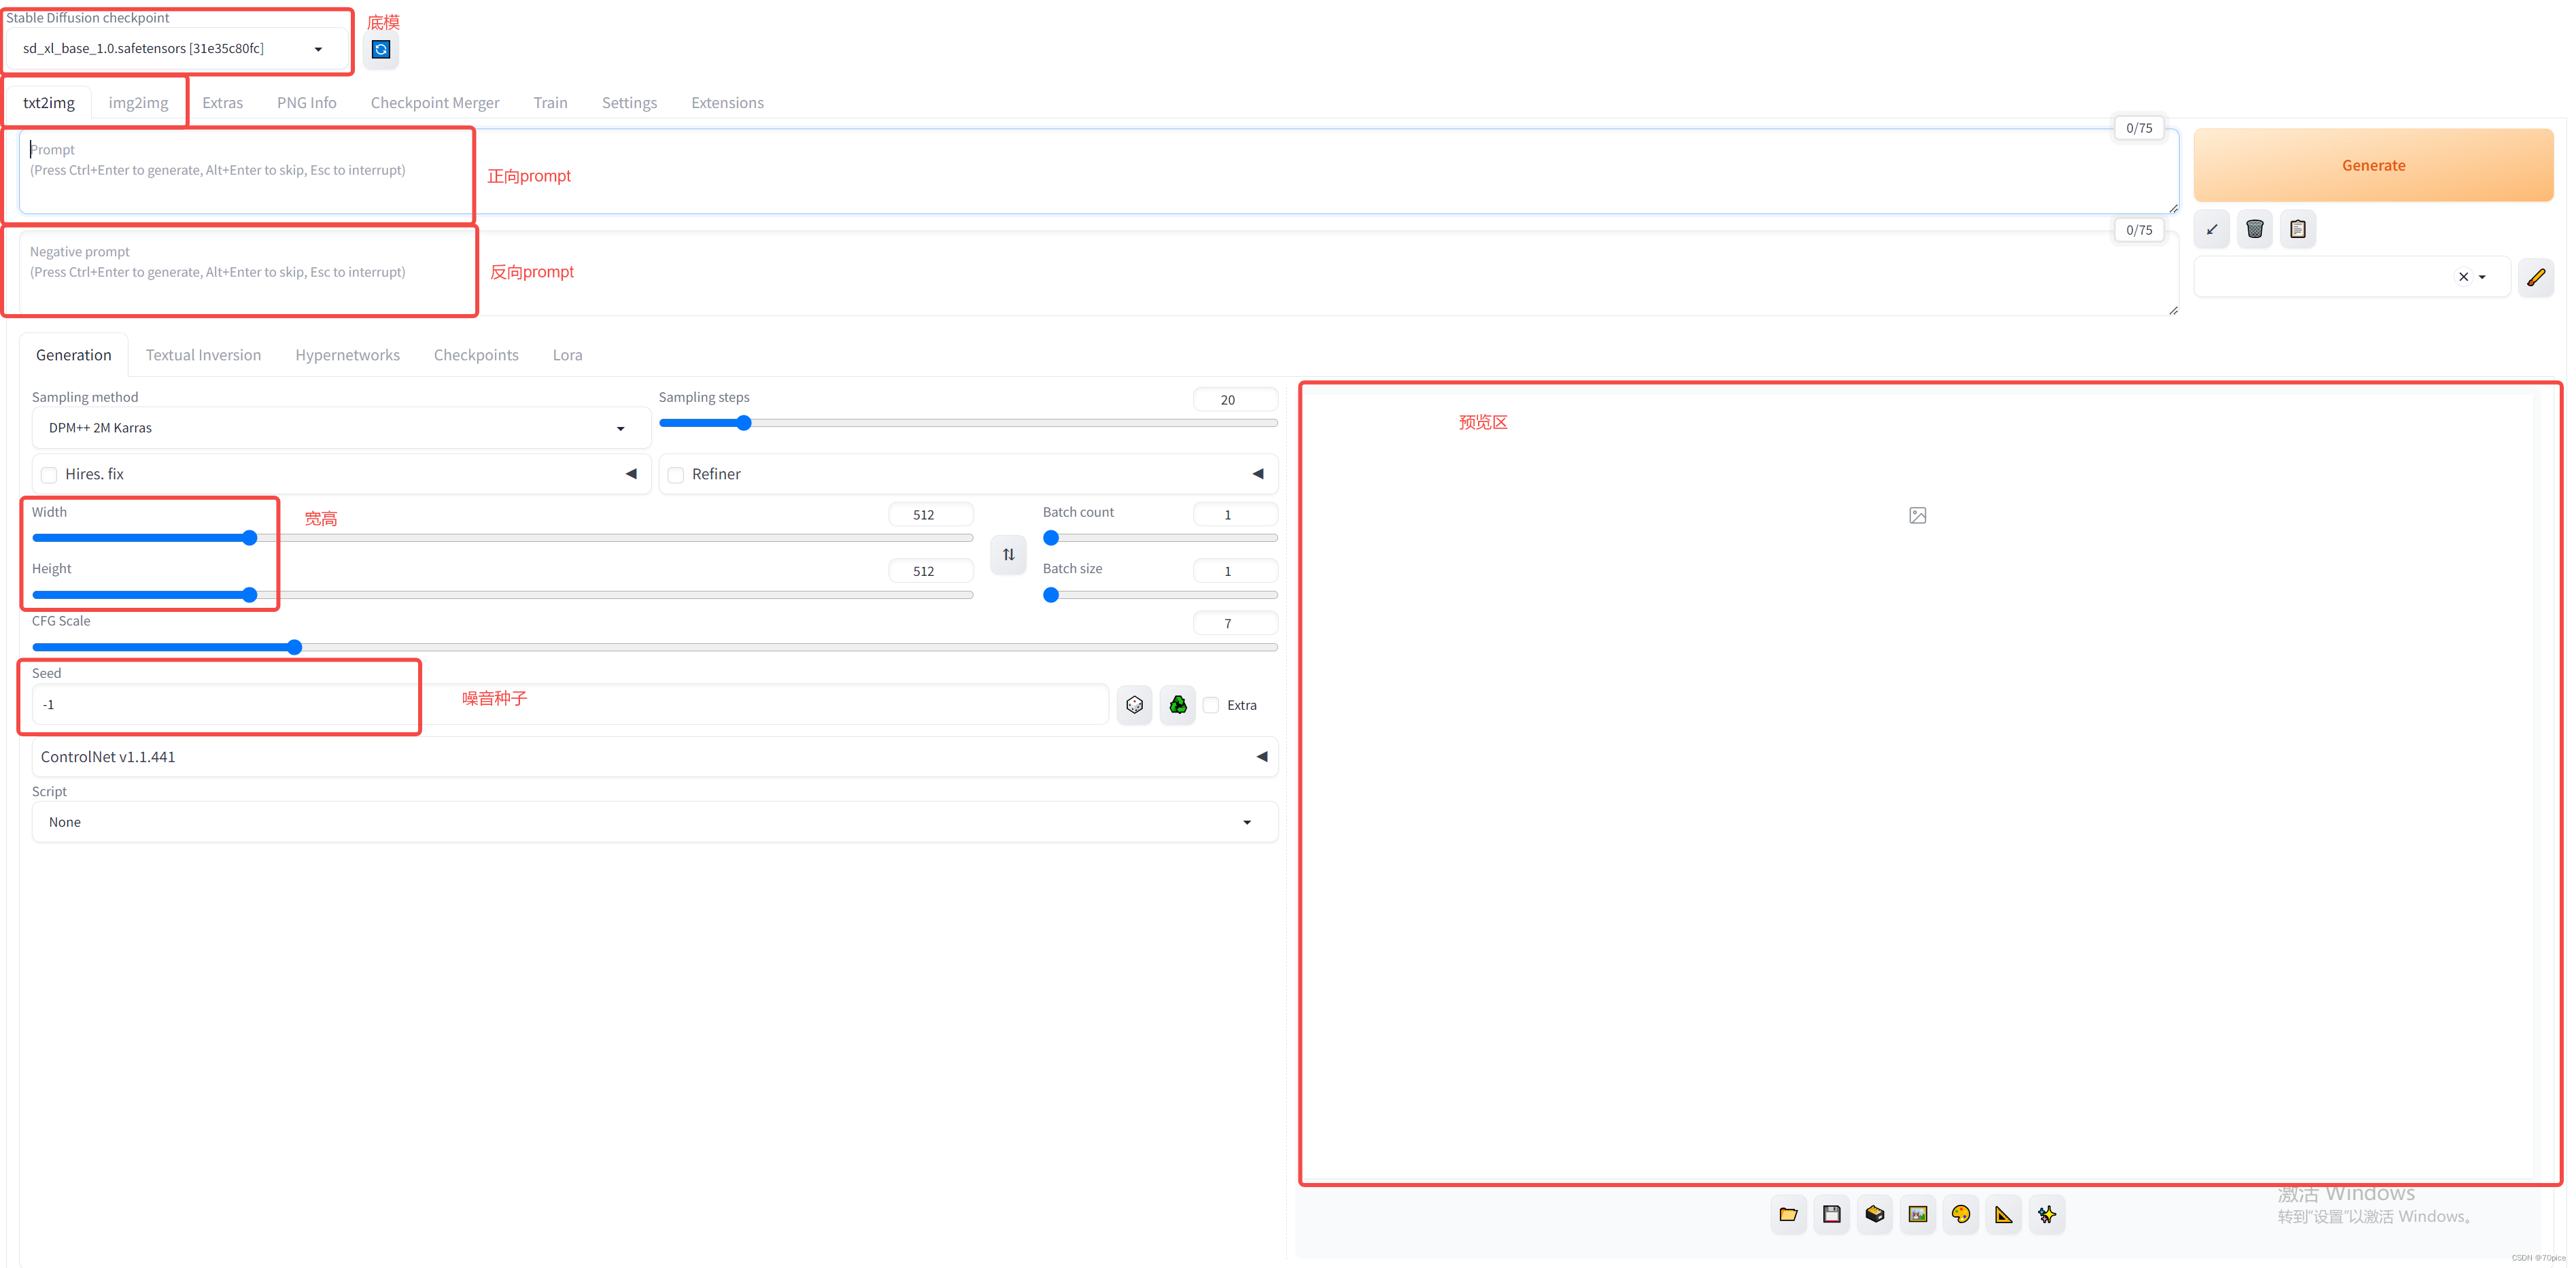
Task: Send image to img2img with picture icon
Action: (1918, 1214)
